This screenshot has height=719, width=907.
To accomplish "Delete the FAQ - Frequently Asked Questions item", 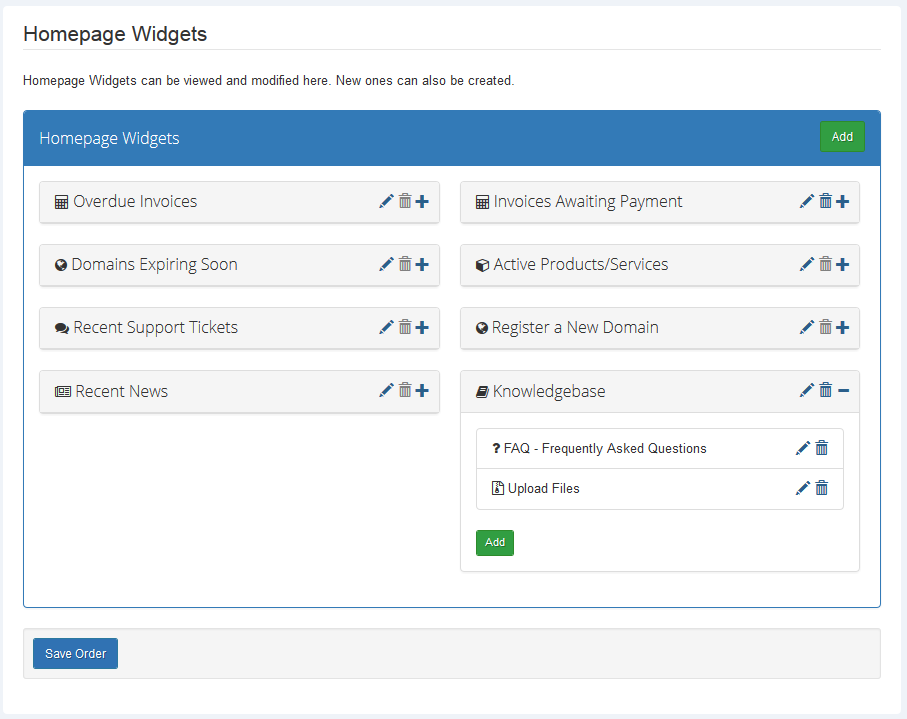I will (x=821, y=448).
